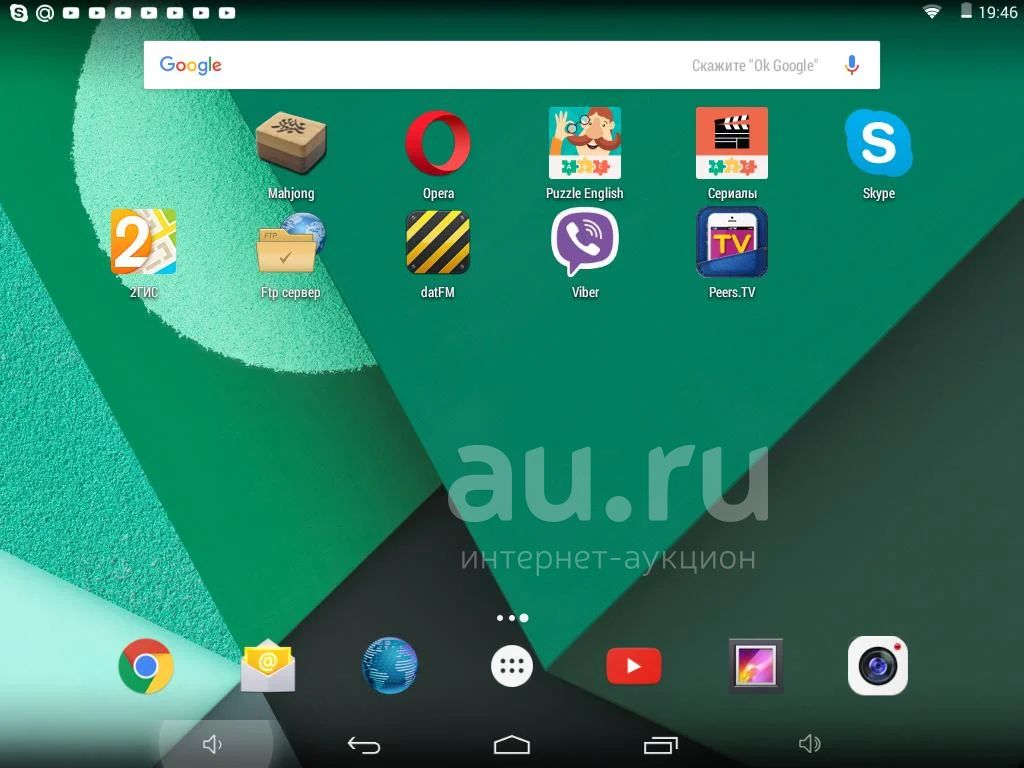Tap the Recent apps navigation button
This screenshot has width=1024, height=768.
coord(660,744)
